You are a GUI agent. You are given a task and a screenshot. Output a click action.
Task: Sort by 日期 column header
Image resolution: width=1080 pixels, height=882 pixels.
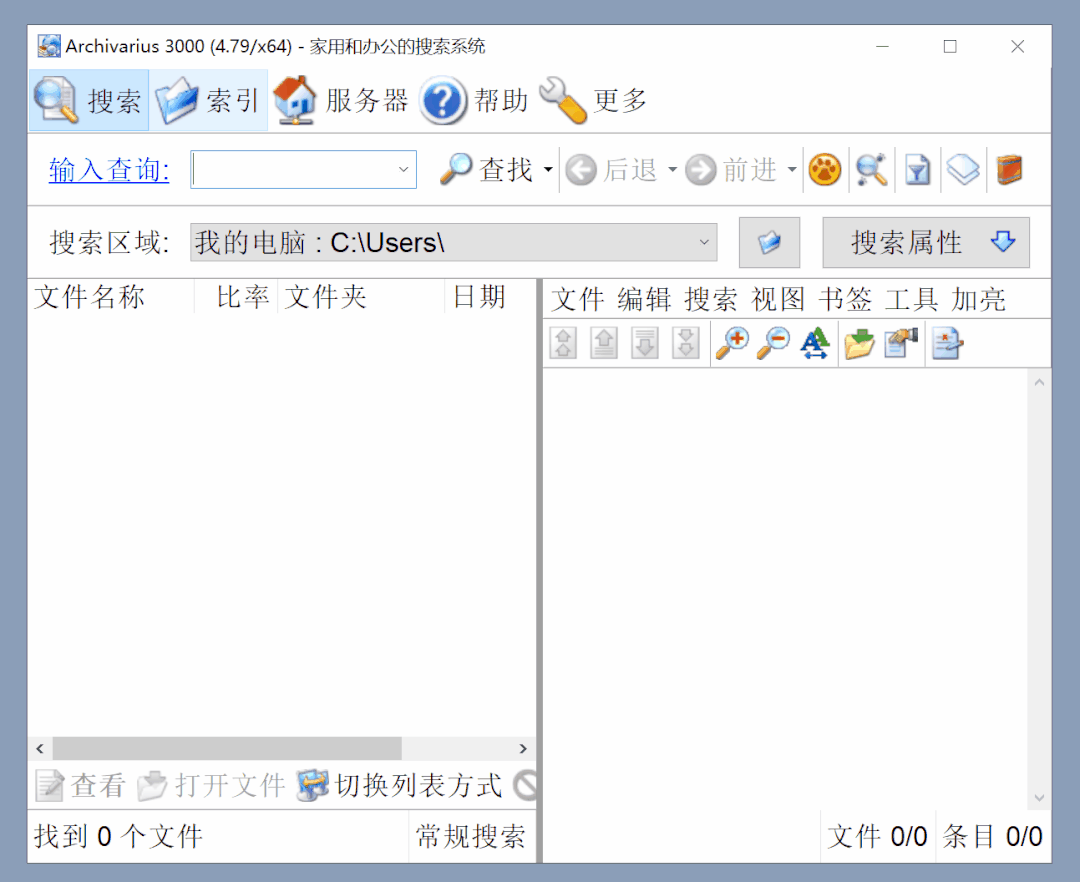click(490, 297)
